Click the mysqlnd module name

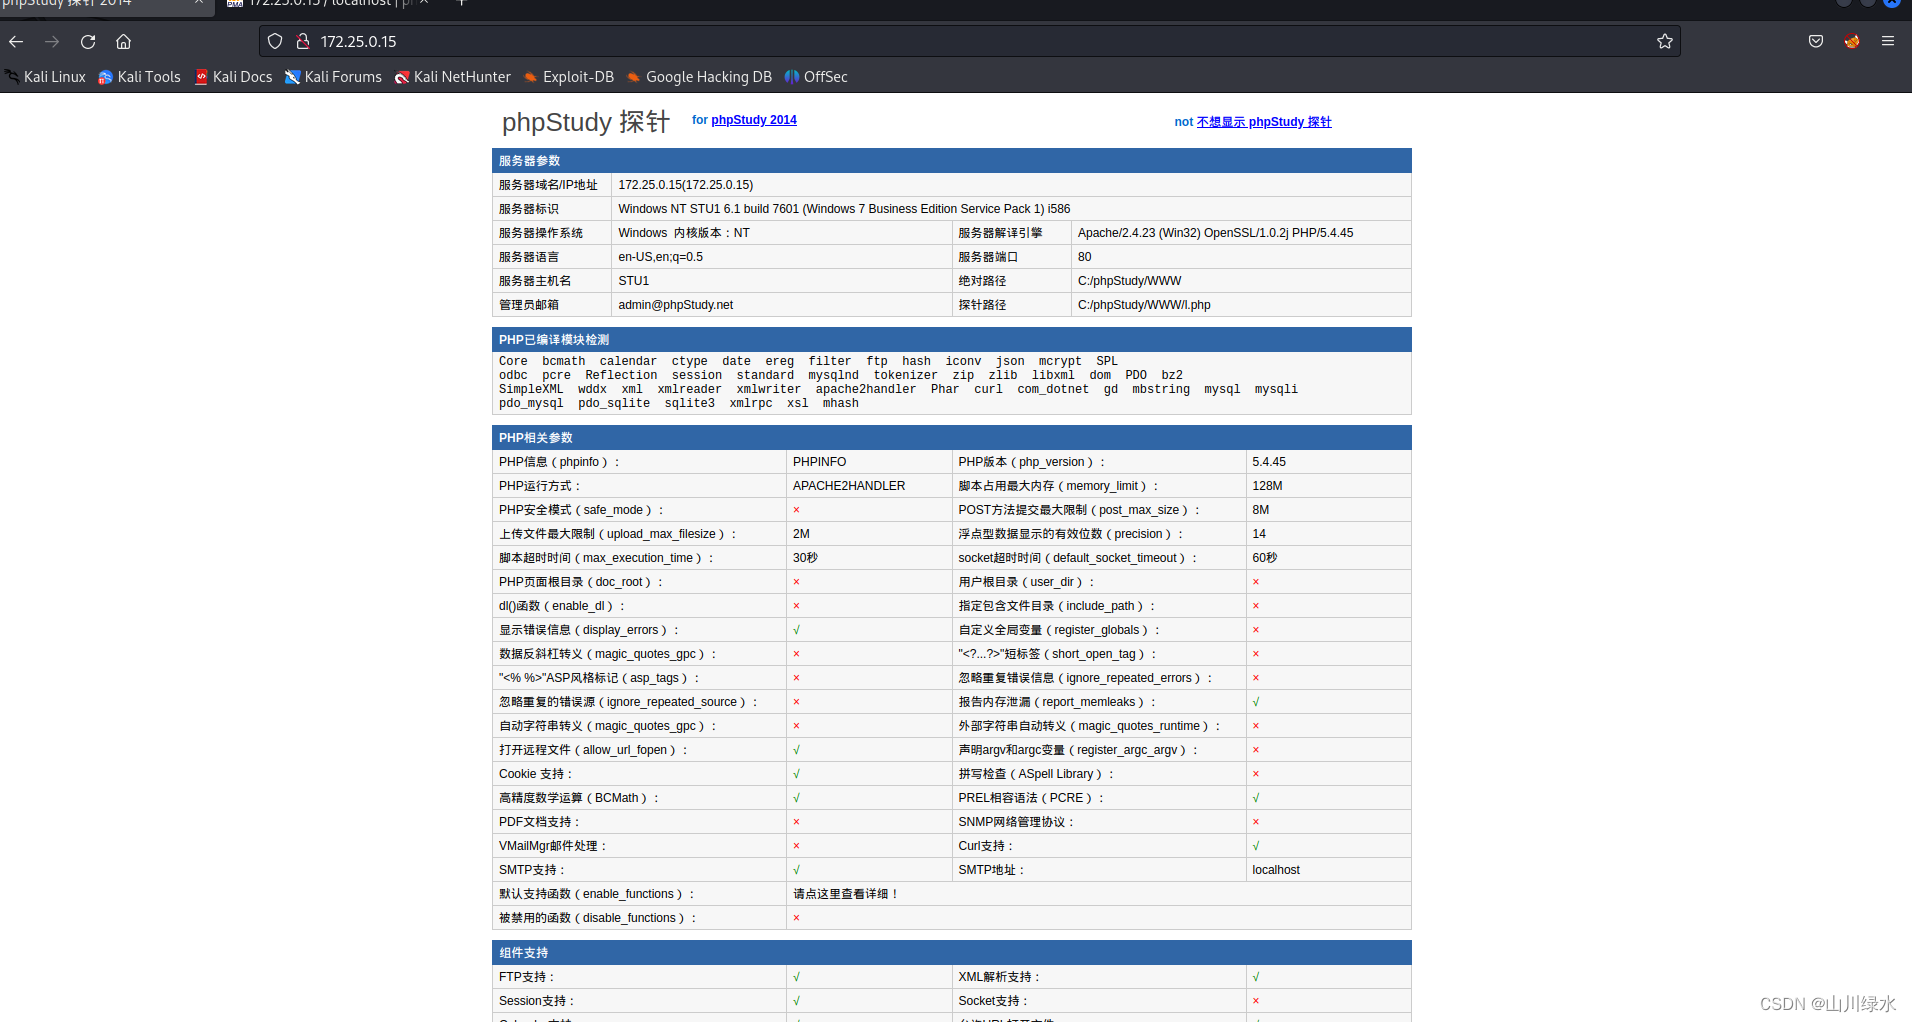833,376
